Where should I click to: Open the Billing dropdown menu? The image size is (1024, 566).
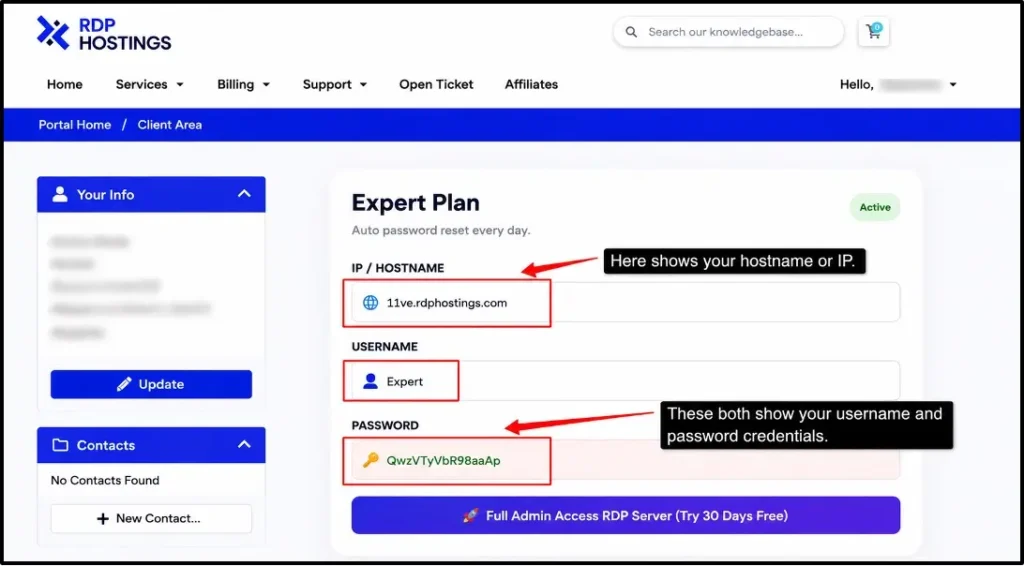pyautogui.click(x=244, y=84)
